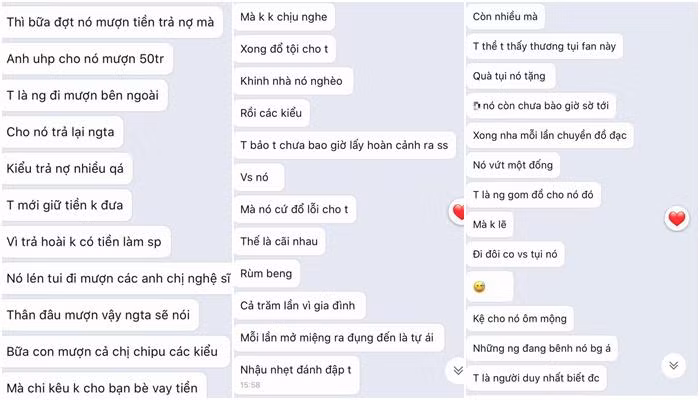
Task: Tap the 'Thì bữa đợt nó mượn tiền trả nợ mà' bubble
Action: tap(111, 22)
